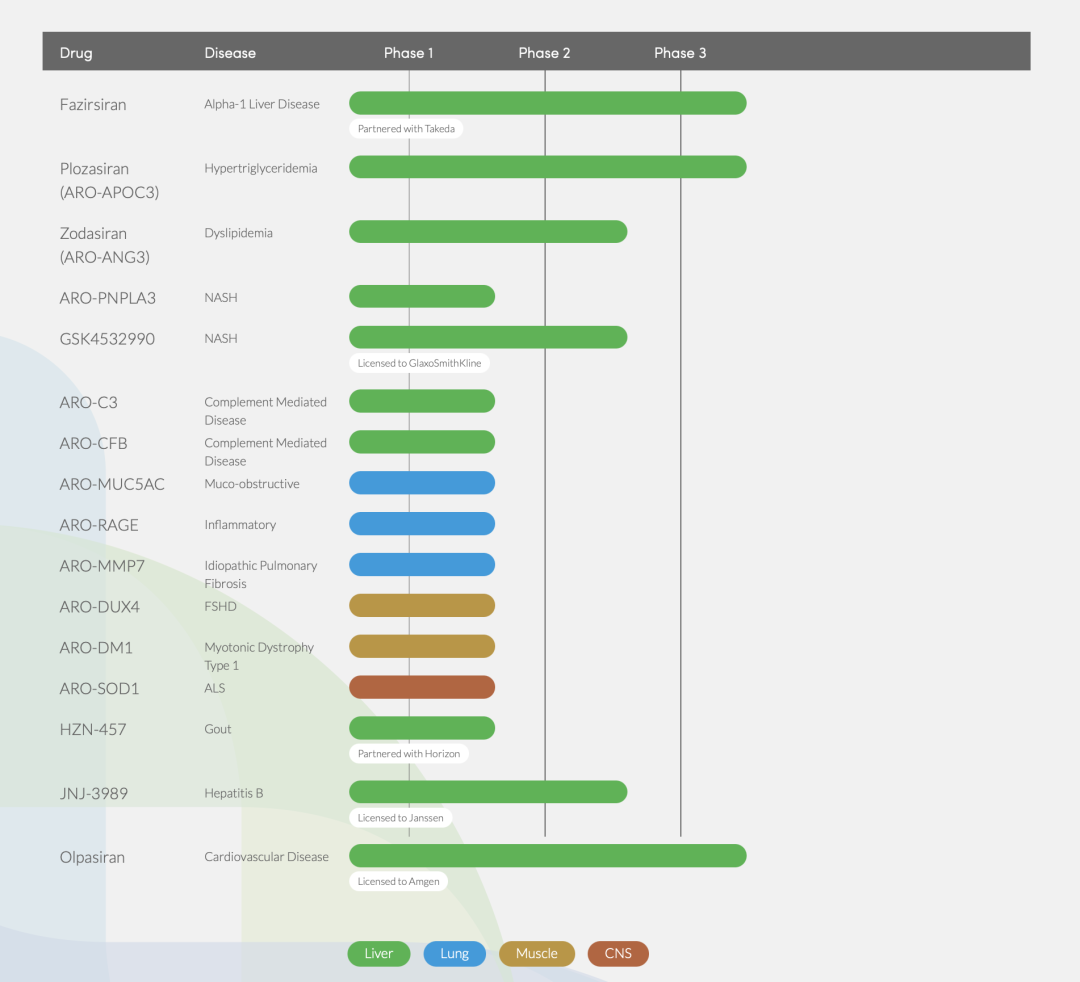Click the Phase 3 column header
1080x982 pixels.
tap(680, 53)
